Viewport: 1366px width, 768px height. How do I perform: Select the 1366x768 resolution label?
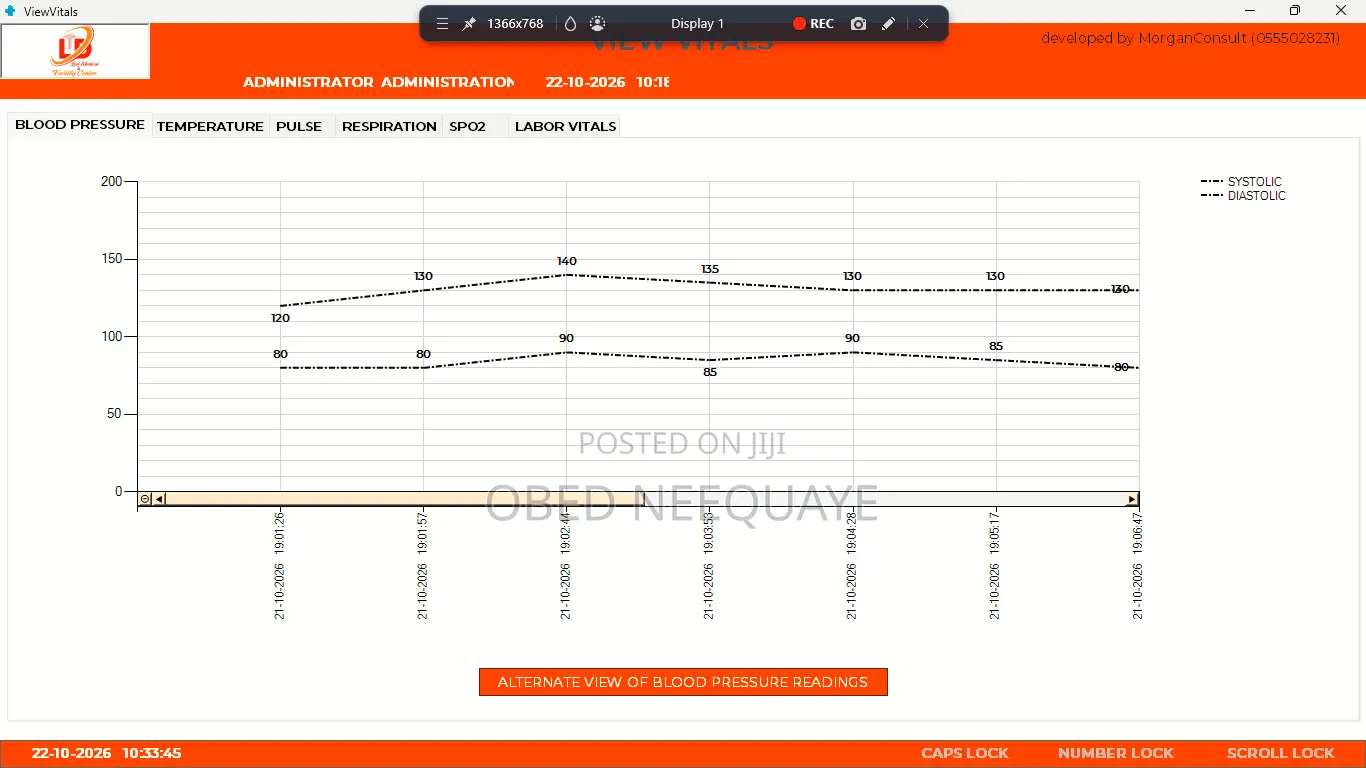tap(515, 23)
